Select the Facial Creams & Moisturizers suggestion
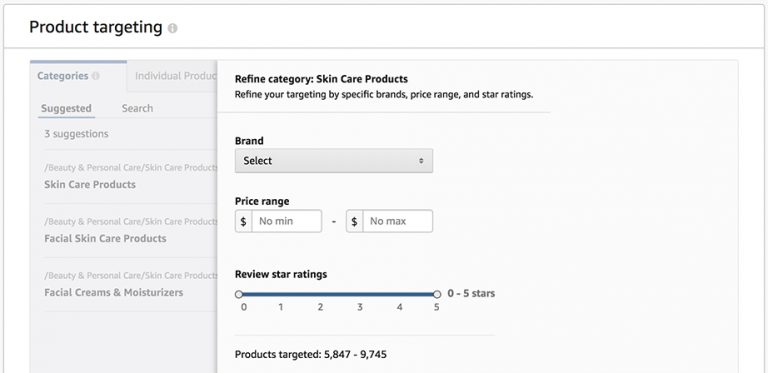The image size is (768, 373). click(114, 292)
